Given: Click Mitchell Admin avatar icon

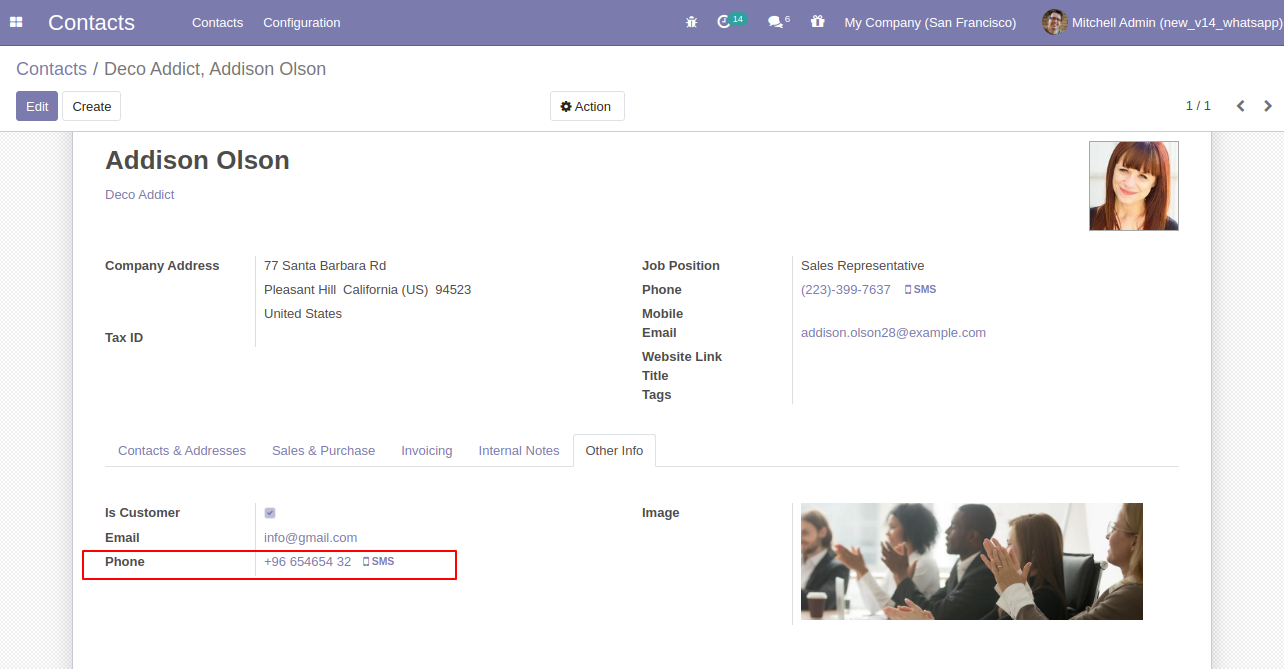Looking at the screenshot, I should point(1054,22).
